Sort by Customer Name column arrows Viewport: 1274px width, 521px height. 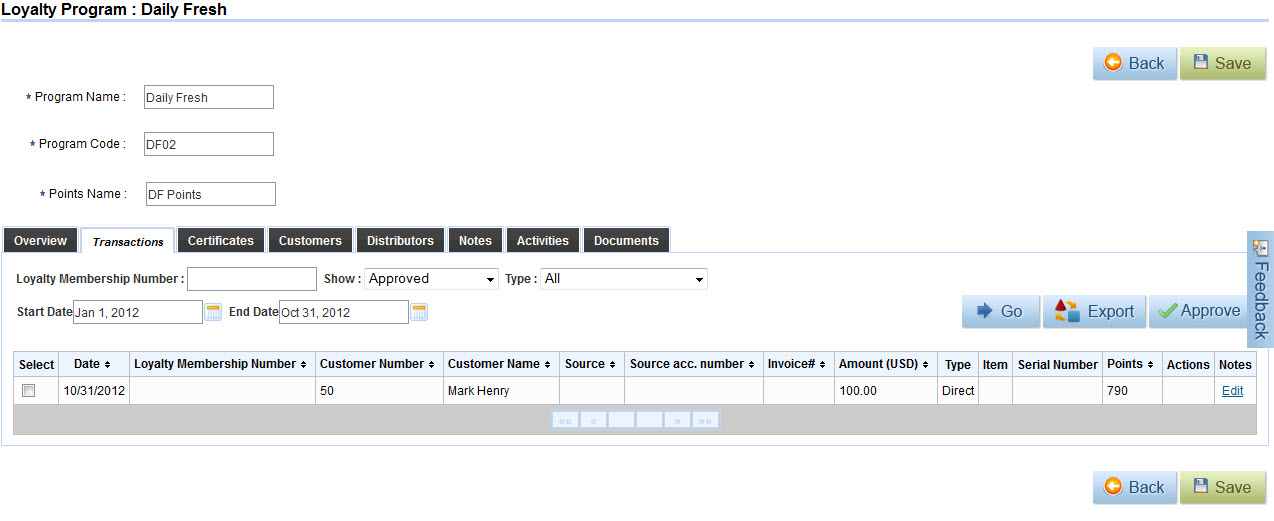(x=549, y=365)
